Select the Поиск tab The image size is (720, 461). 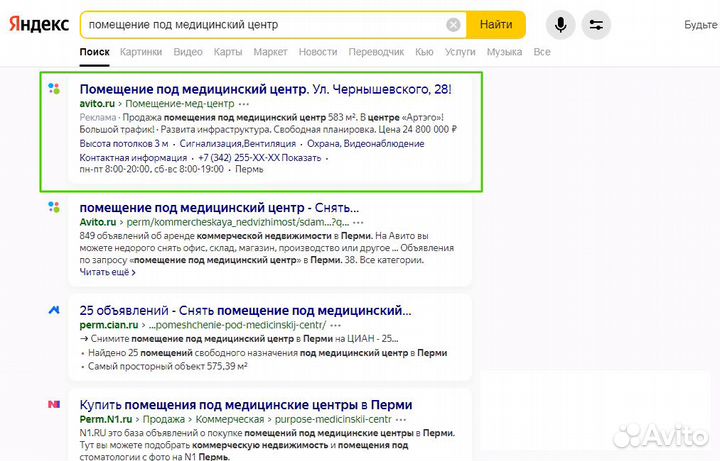point(95,52)
